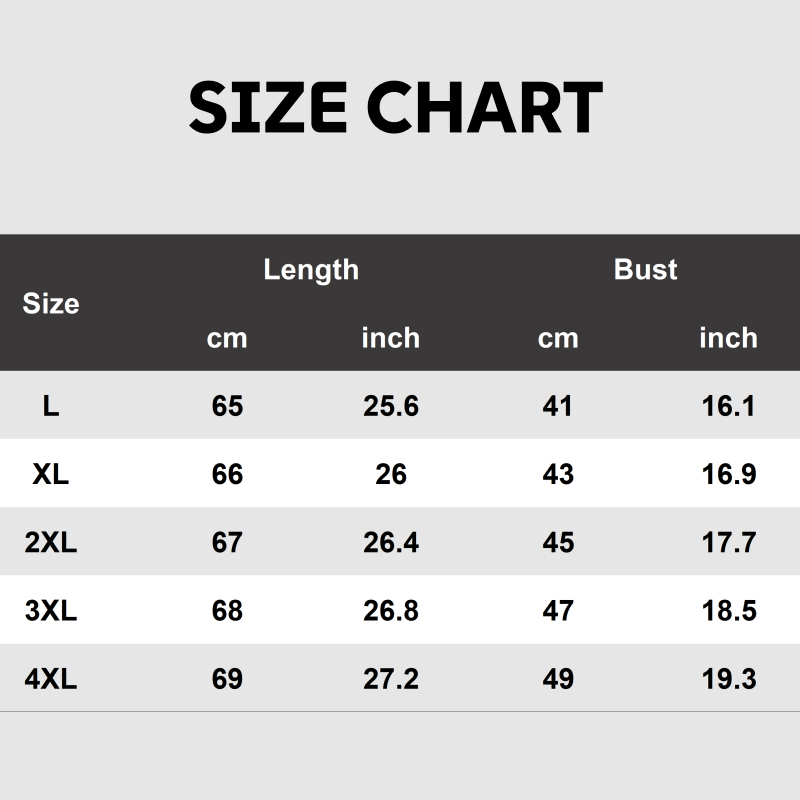Screen dimensions: 800x800
Task: Select the 3XL size row label
Action: (x=51, y=611)
